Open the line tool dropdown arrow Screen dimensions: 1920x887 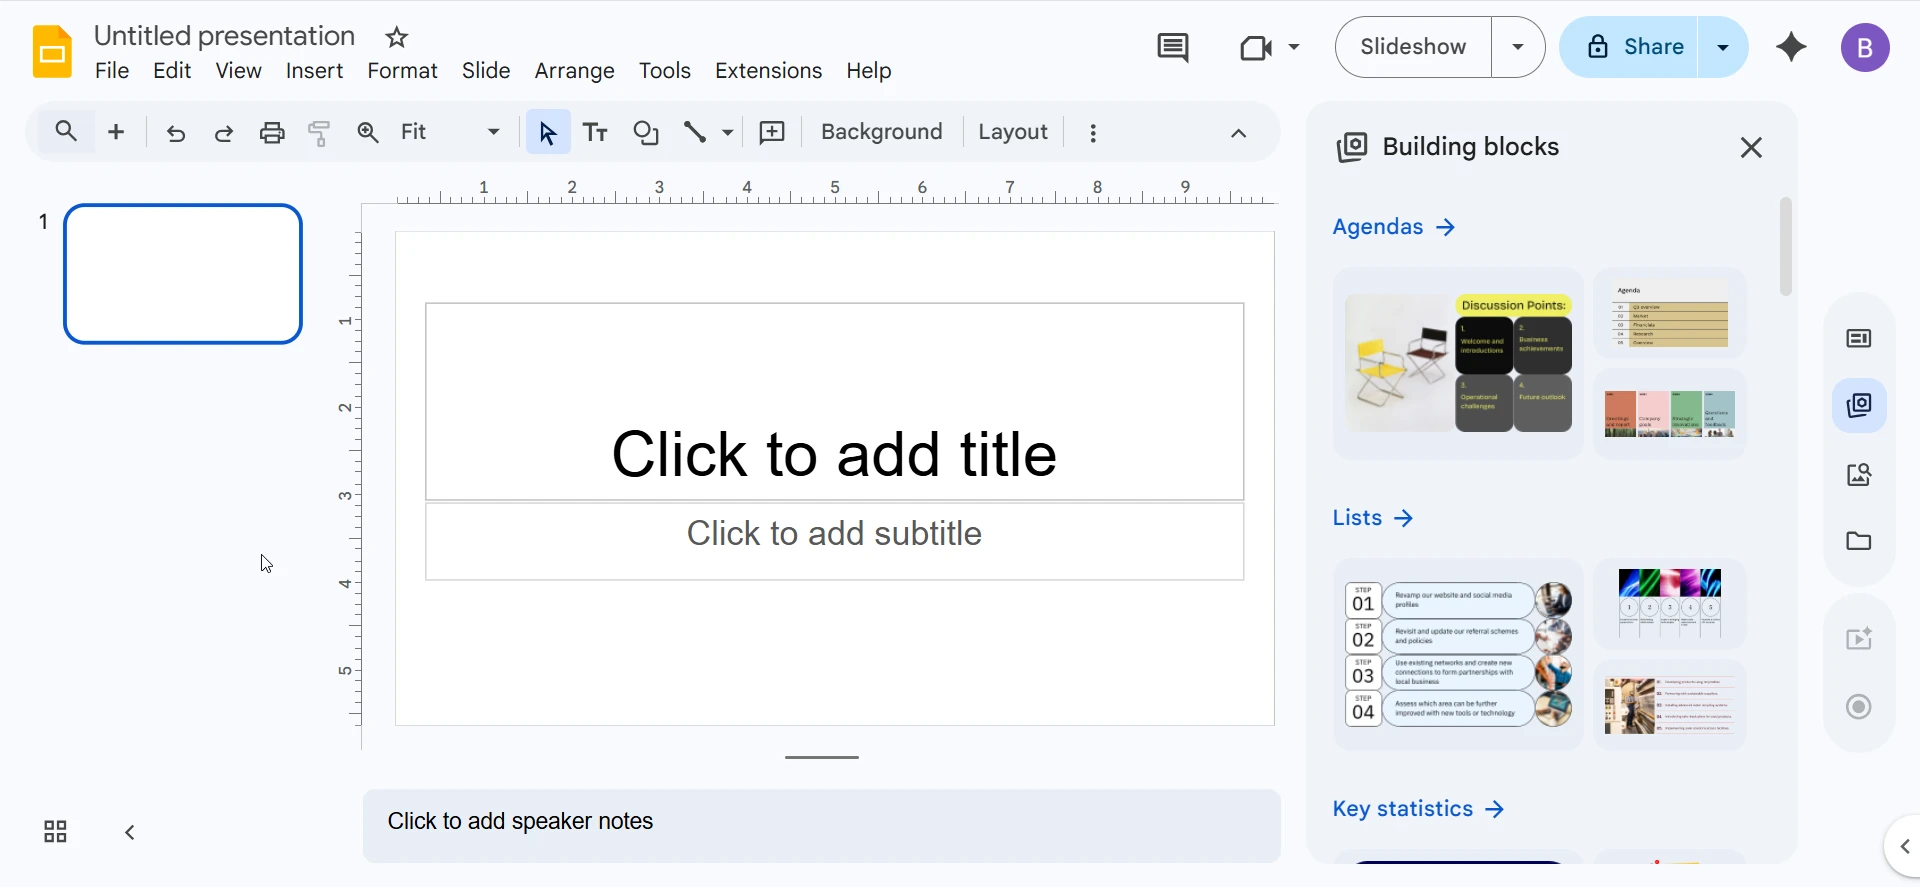728,133
